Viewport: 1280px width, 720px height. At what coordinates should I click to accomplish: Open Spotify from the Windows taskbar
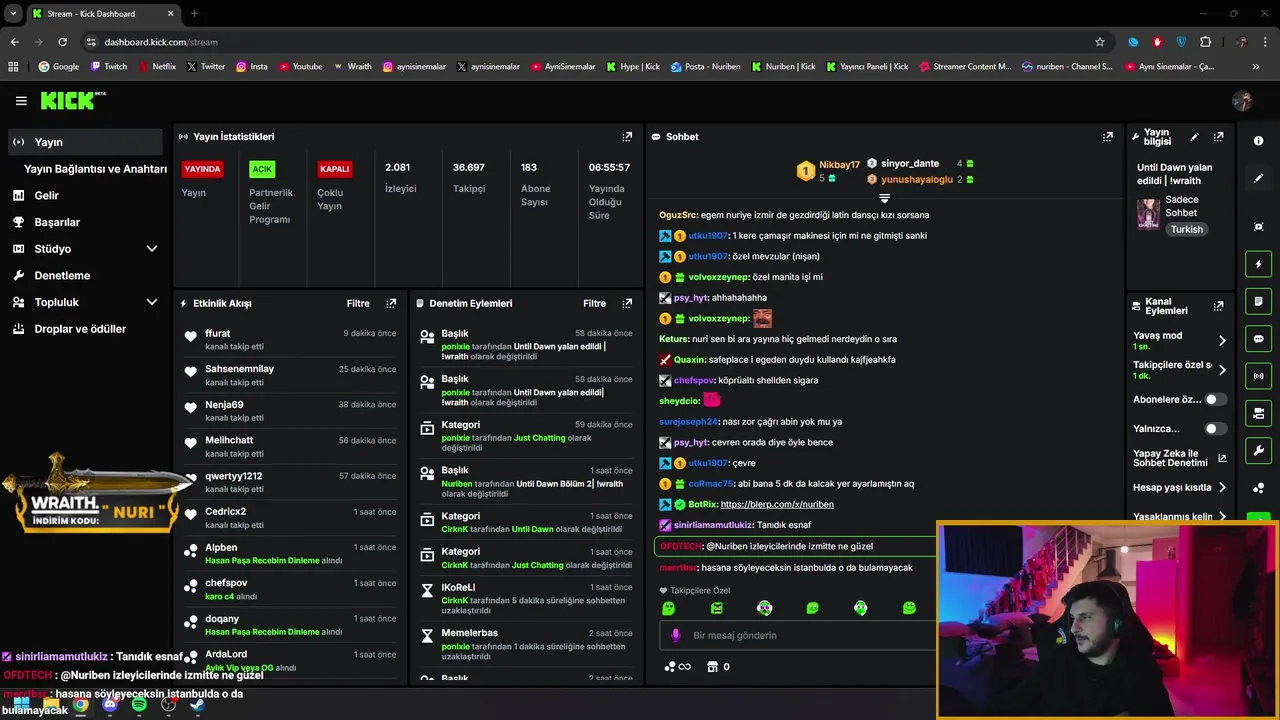pos(139,705)
